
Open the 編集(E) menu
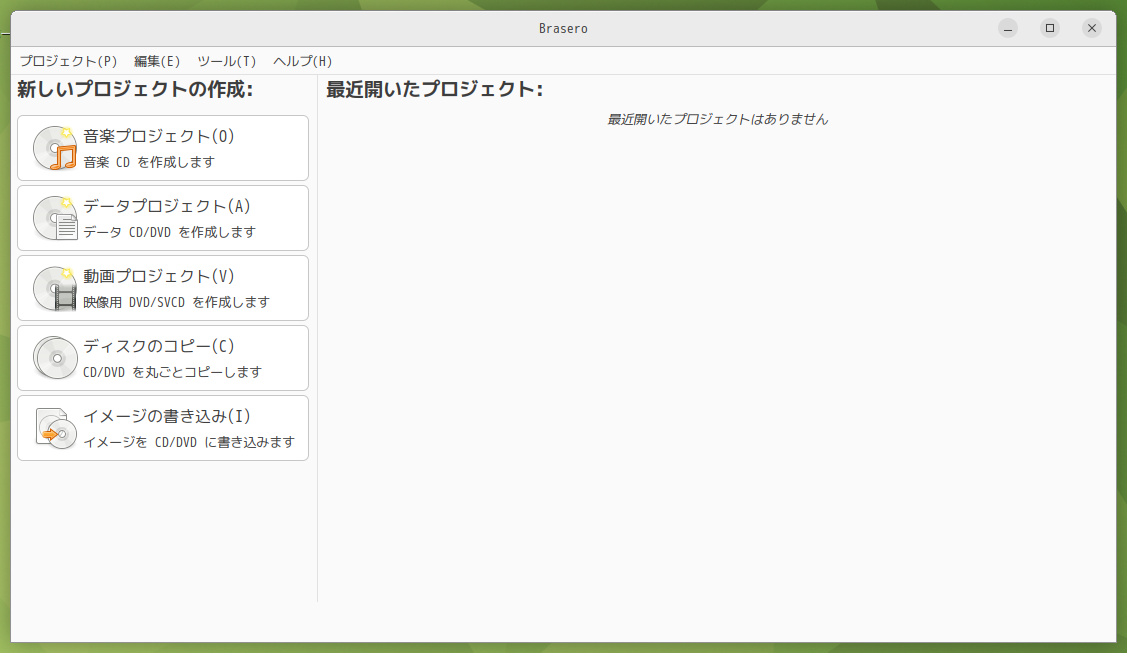tap(157, 61)
